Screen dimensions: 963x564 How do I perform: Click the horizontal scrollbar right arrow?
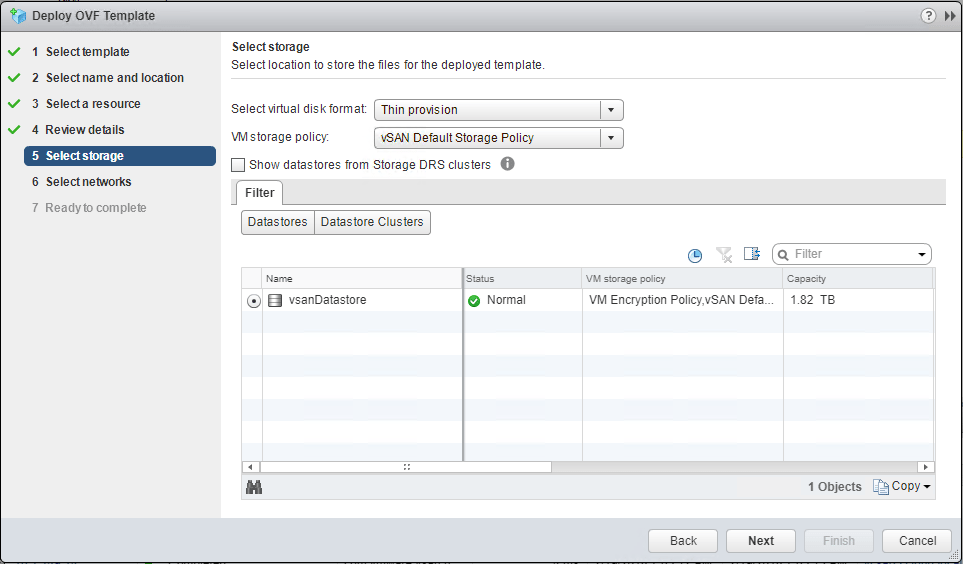[x=926, y=467]
